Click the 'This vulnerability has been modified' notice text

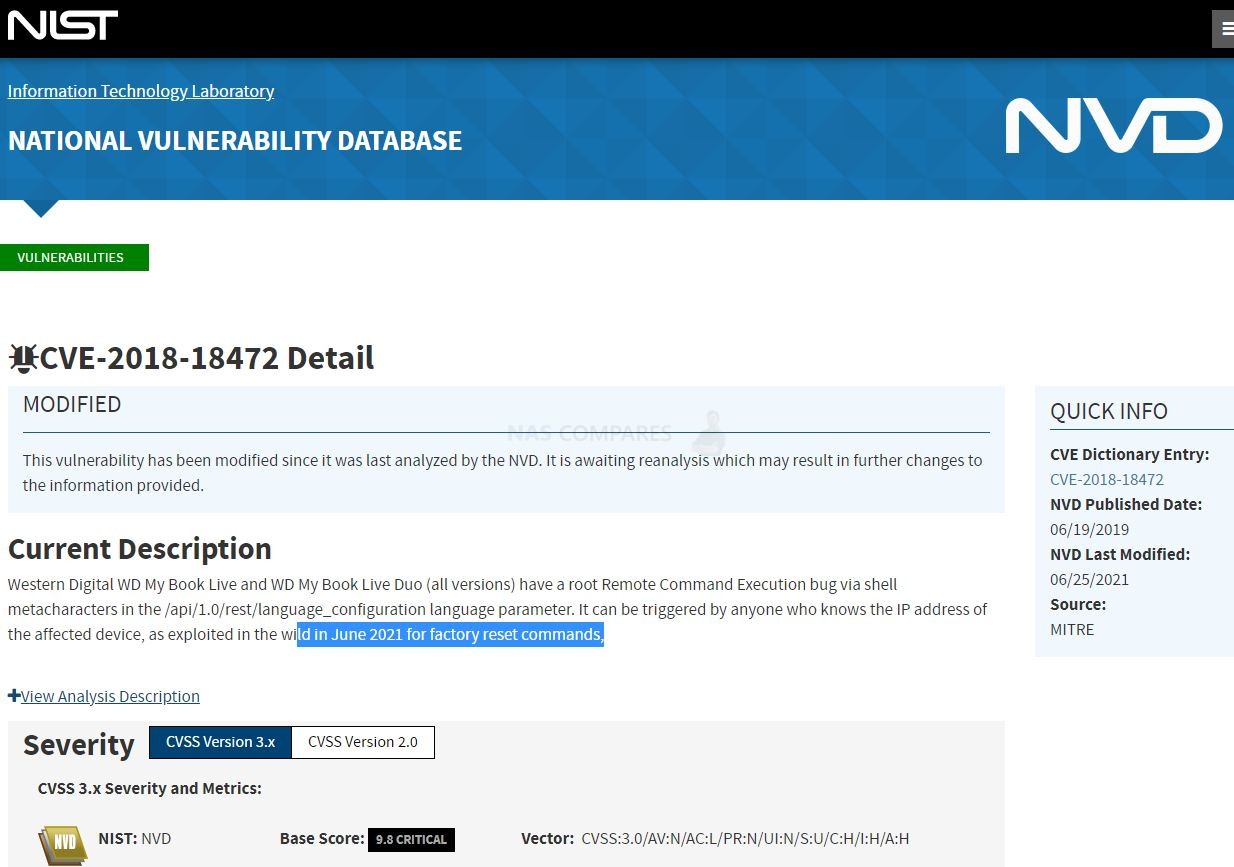click(x=503, y=473)
